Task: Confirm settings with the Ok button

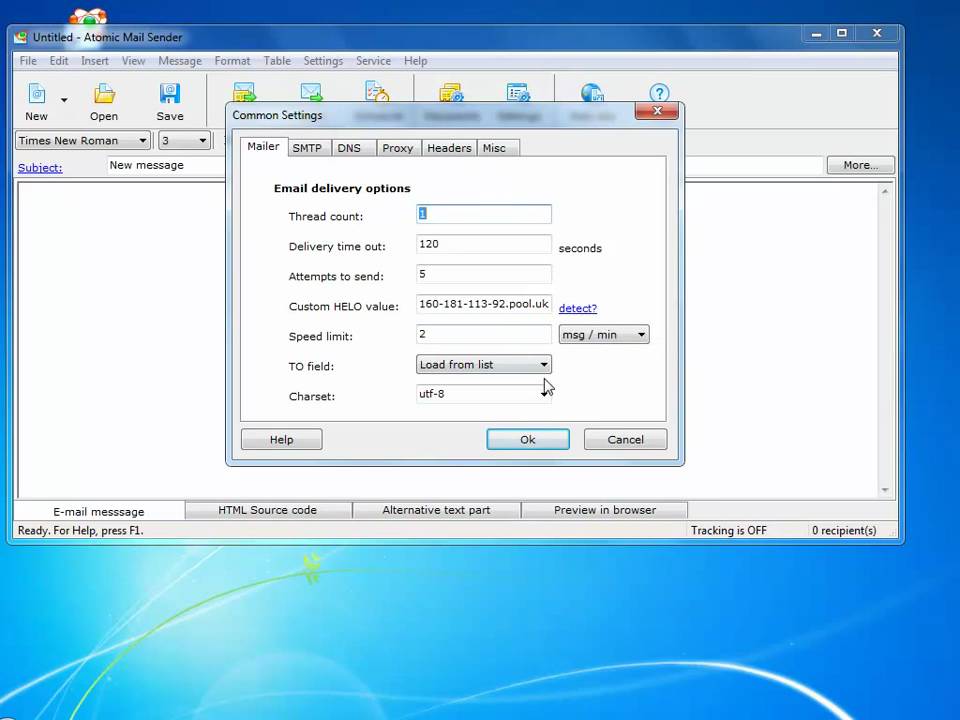Action: coord(527,439)
